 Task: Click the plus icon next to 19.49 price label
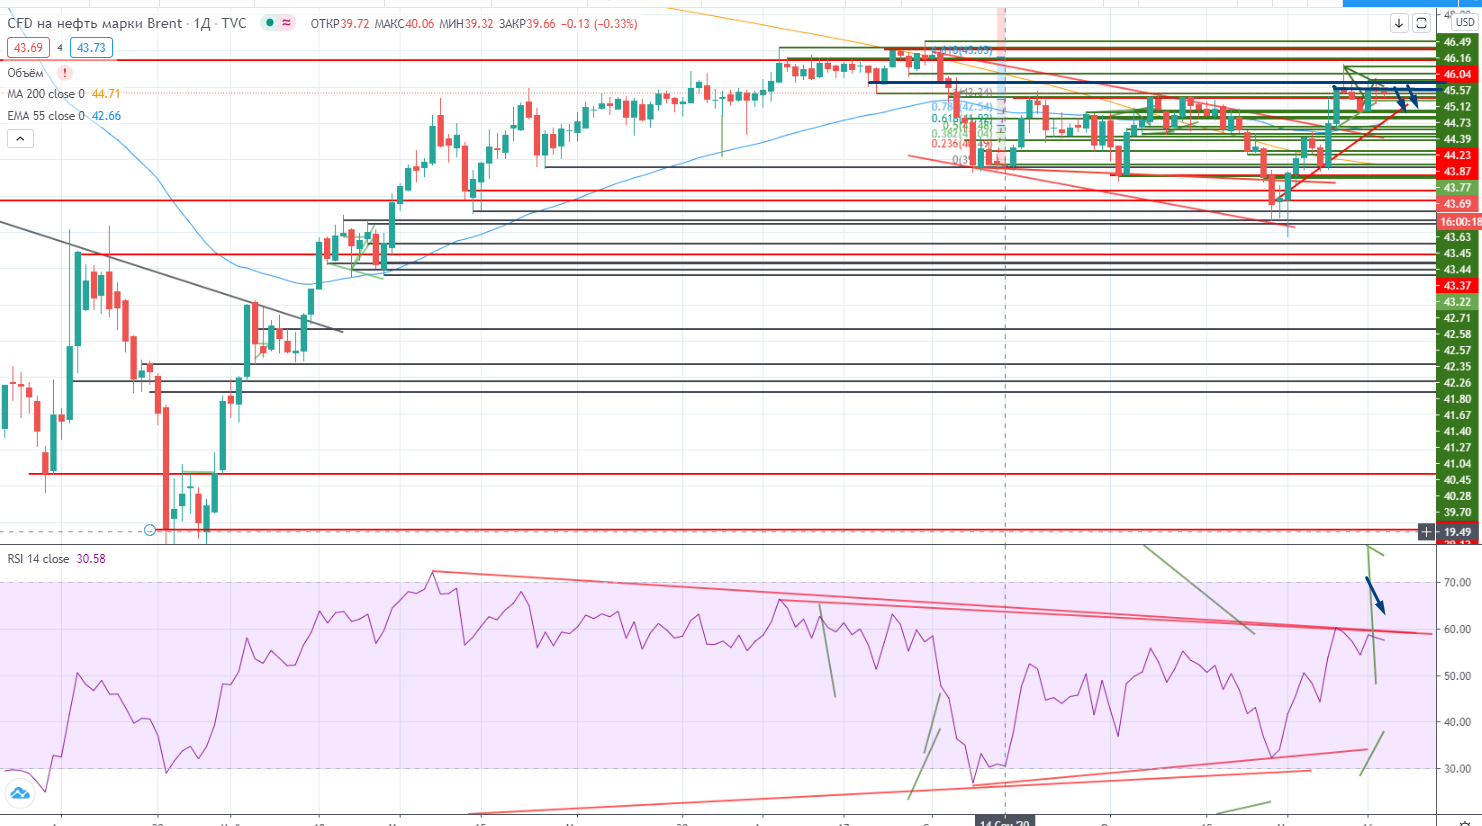point(1426,532)
